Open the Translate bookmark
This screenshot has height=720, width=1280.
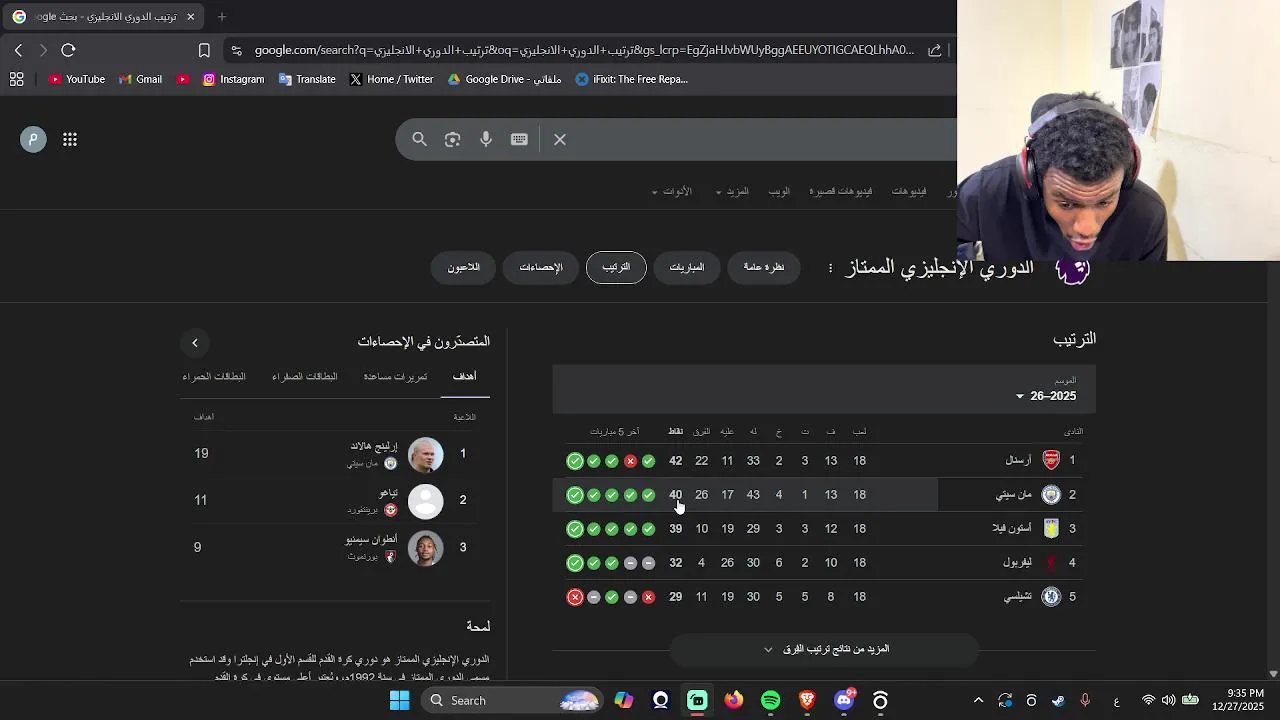(x=307, y=79)
